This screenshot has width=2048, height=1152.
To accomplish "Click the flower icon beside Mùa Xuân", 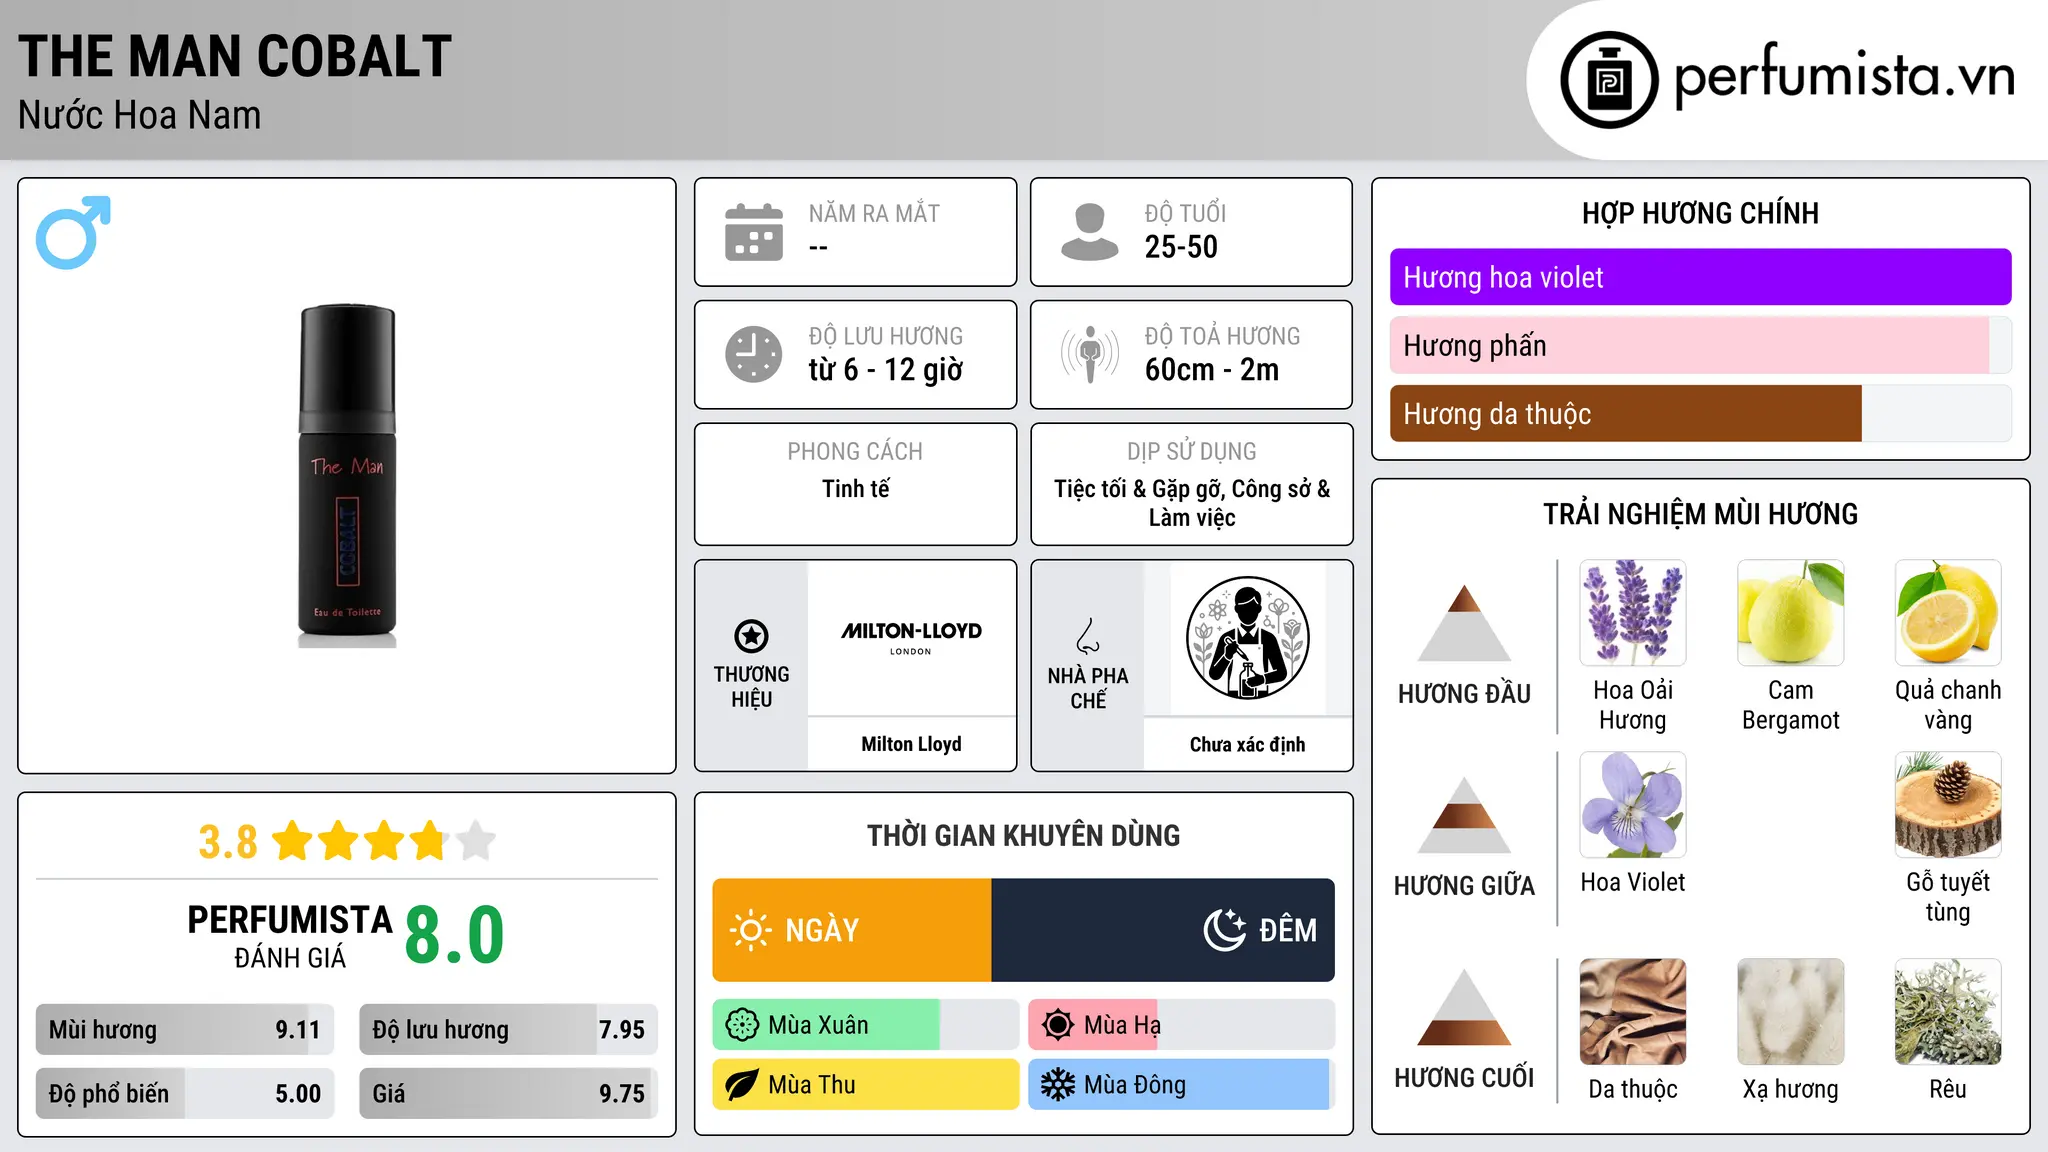I will point(742,1025).
